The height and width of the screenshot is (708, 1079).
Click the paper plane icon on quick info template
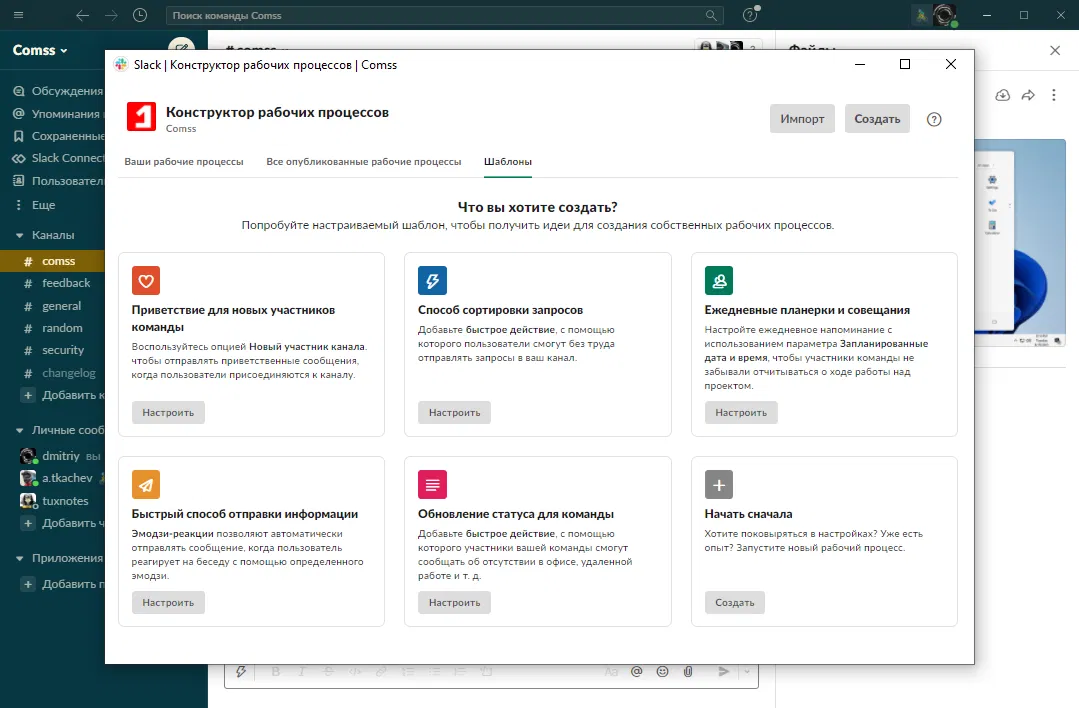pyautogui.click(x=146, y=484)
